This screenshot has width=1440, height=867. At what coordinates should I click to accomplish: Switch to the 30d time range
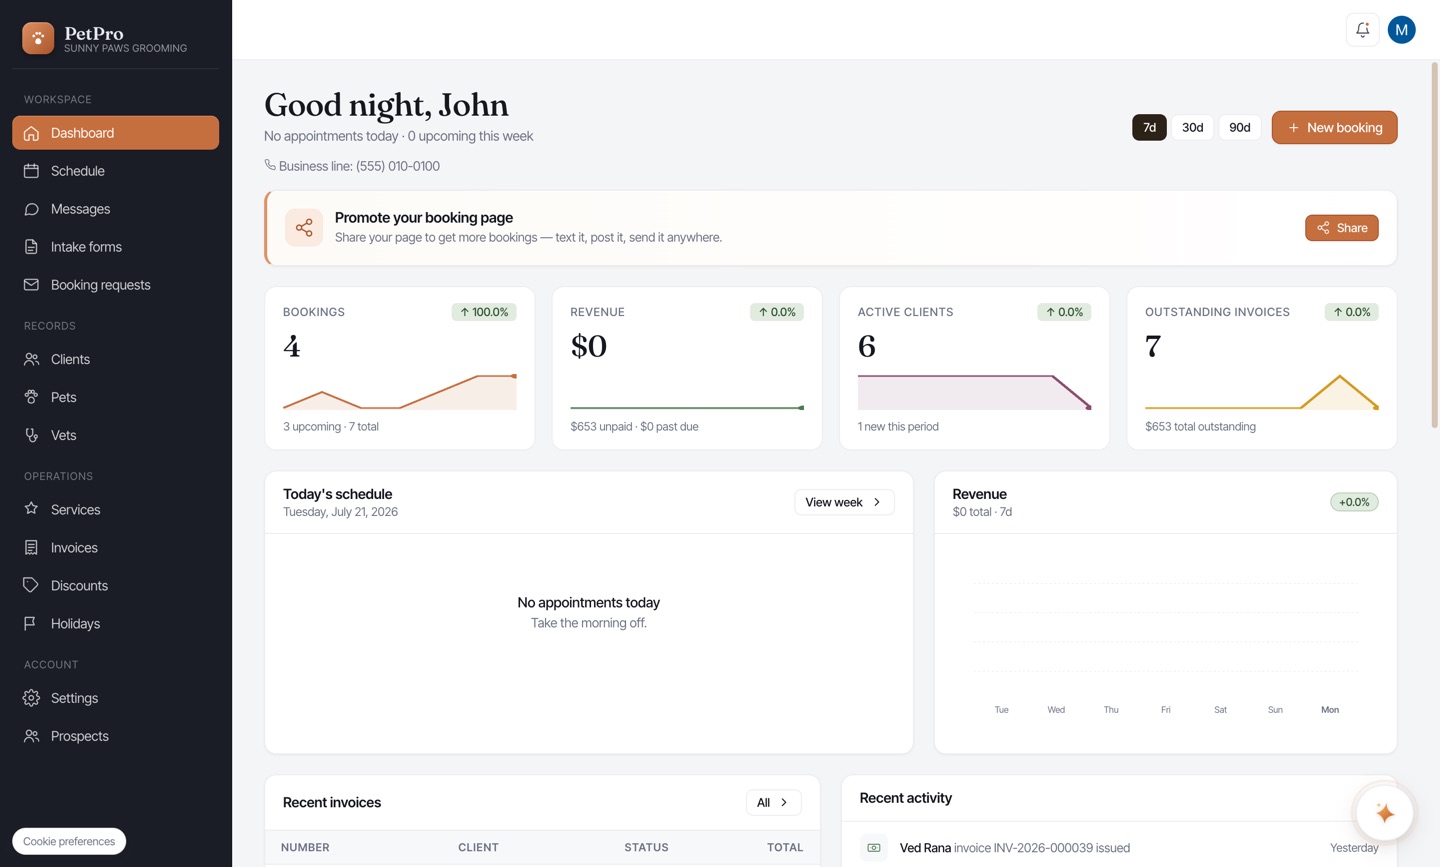[x=1192, y=127]
